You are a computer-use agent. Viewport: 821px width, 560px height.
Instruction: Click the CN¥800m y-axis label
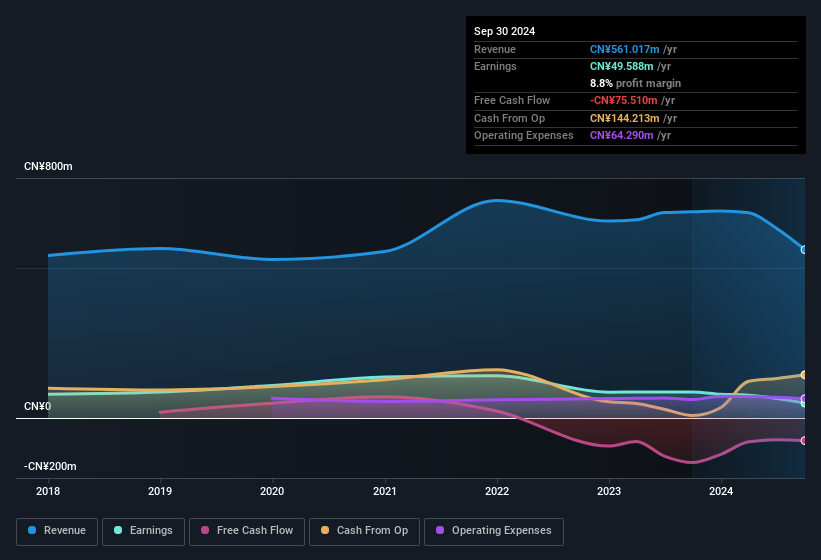pyautogui.click(x=48, y=166)
